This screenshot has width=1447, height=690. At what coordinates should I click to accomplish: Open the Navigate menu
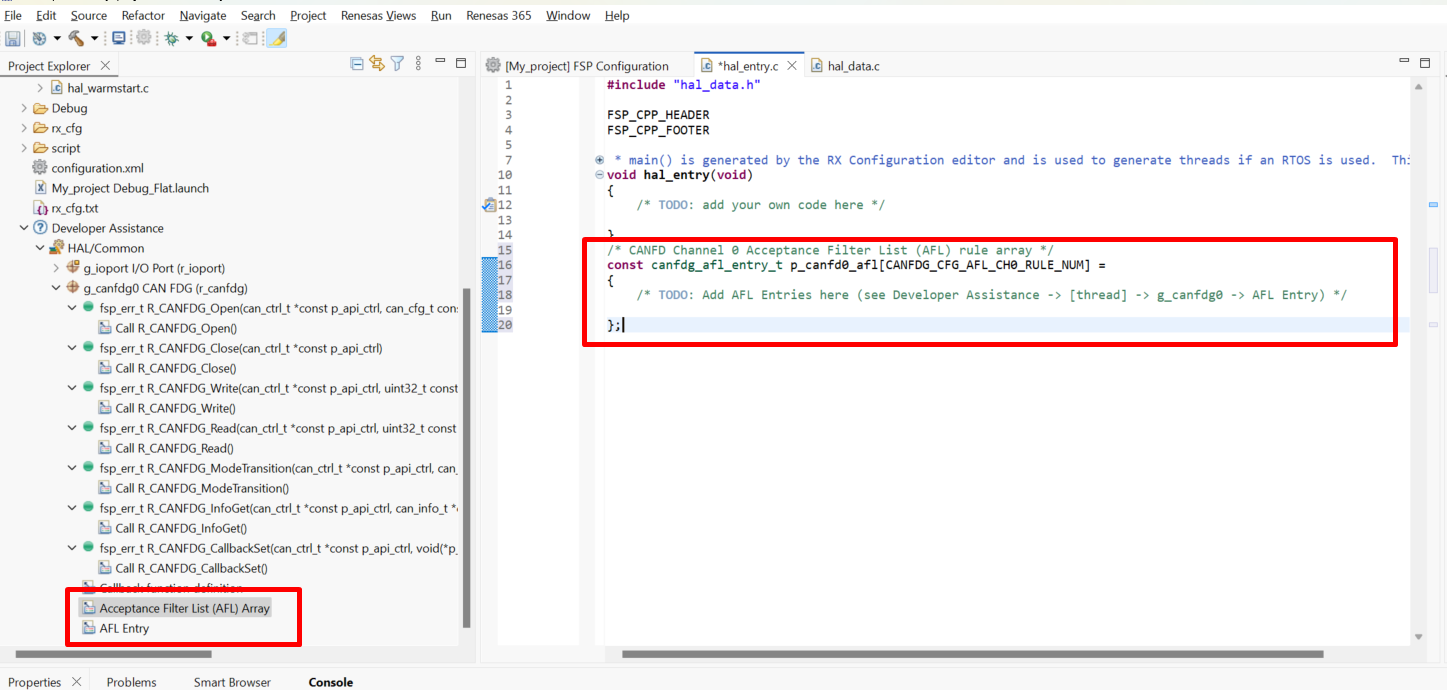[x=203, y=15]
